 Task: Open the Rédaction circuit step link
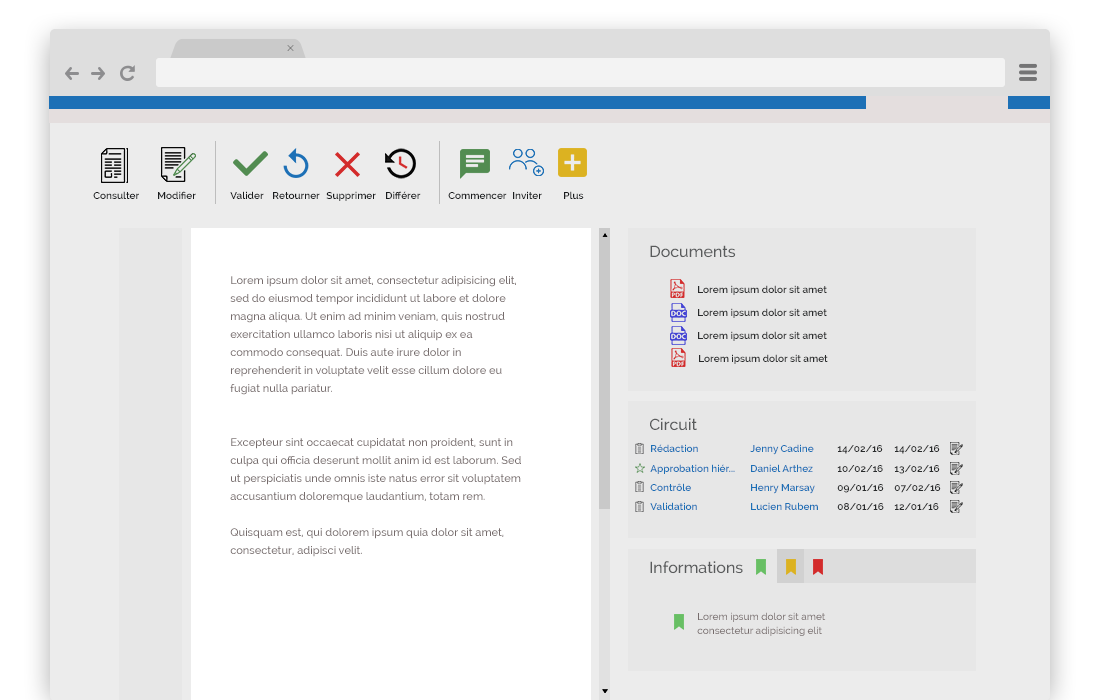(674, 449)
